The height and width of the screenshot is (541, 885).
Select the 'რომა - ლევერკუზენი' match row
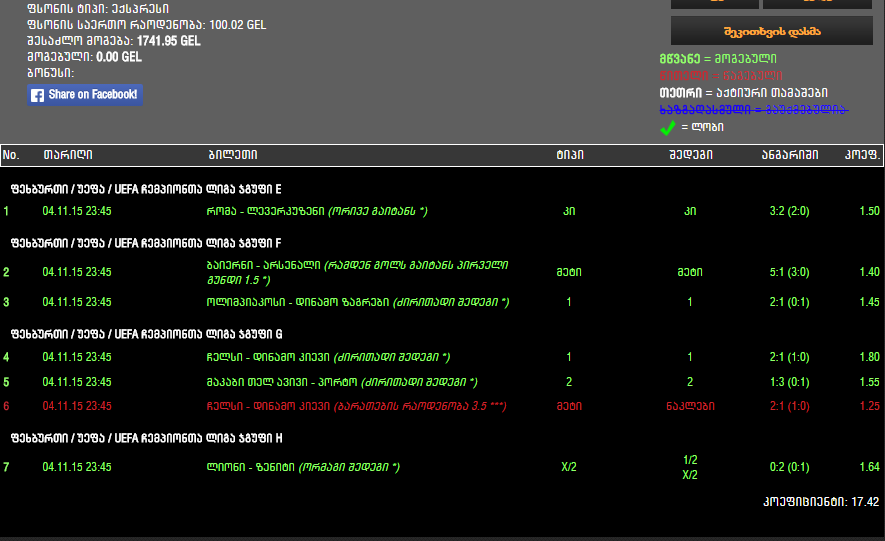click(x=442, y=211)
